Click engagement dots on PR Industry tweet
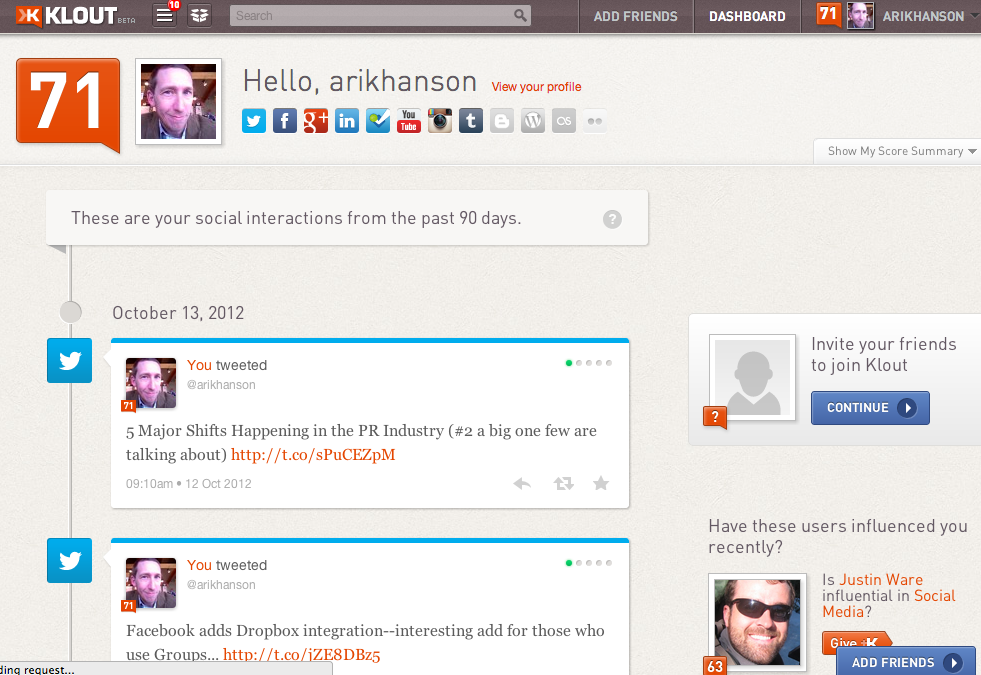The width and height of the screenshot is (981, 675). (588, 363)
